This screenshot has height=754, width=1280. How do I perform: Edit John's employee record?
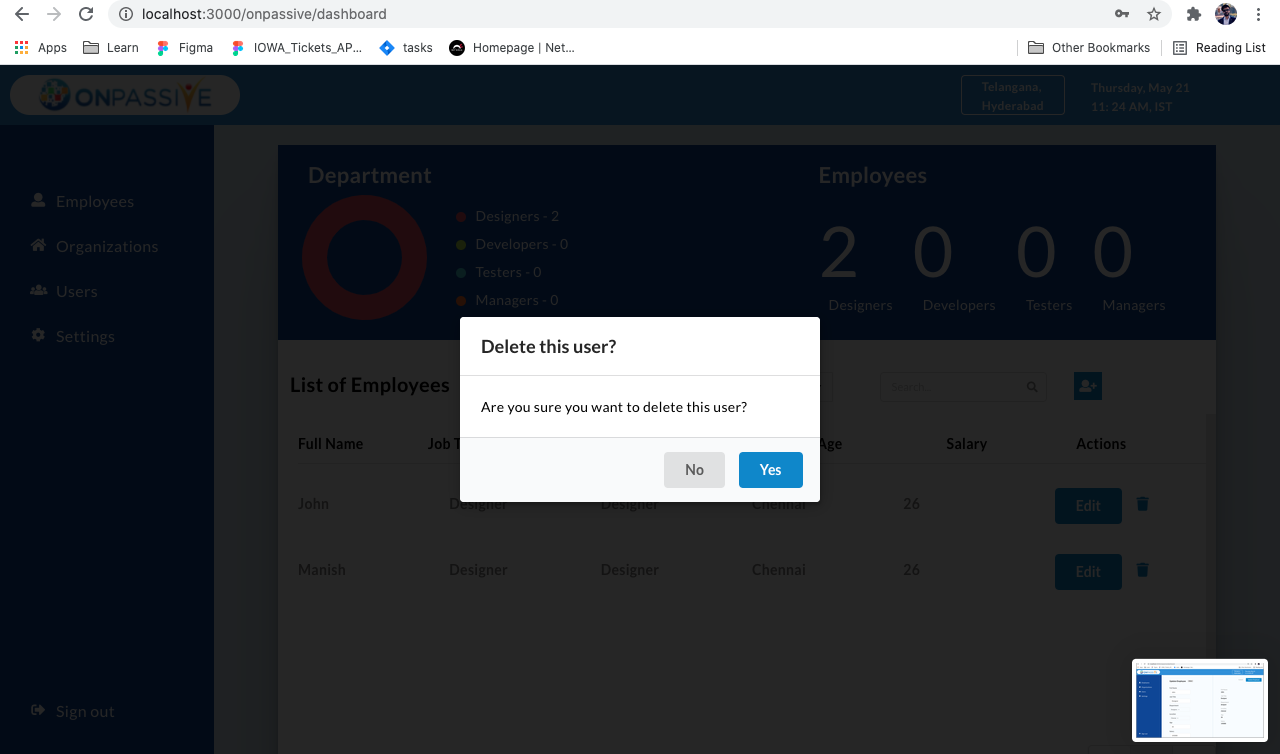point(1088,506)
